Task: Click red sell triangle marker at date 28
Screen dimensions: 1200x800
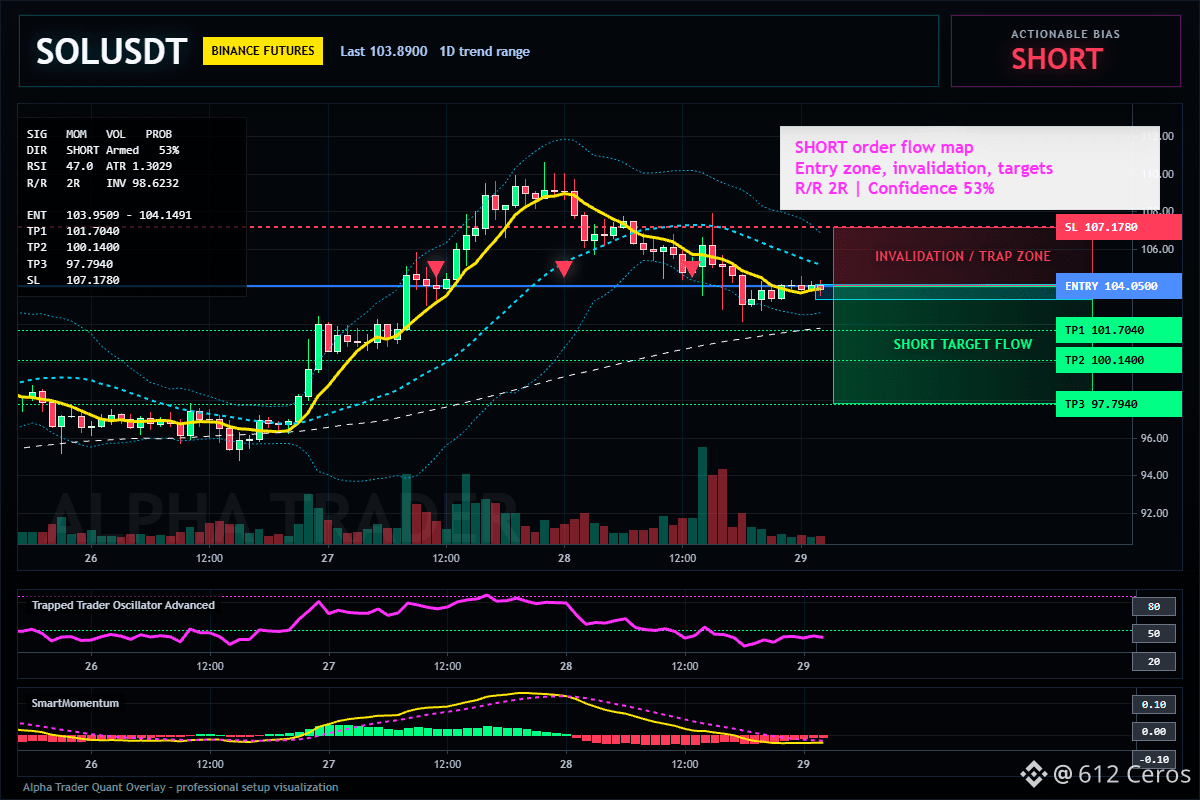Action: (x=564, y=268)
